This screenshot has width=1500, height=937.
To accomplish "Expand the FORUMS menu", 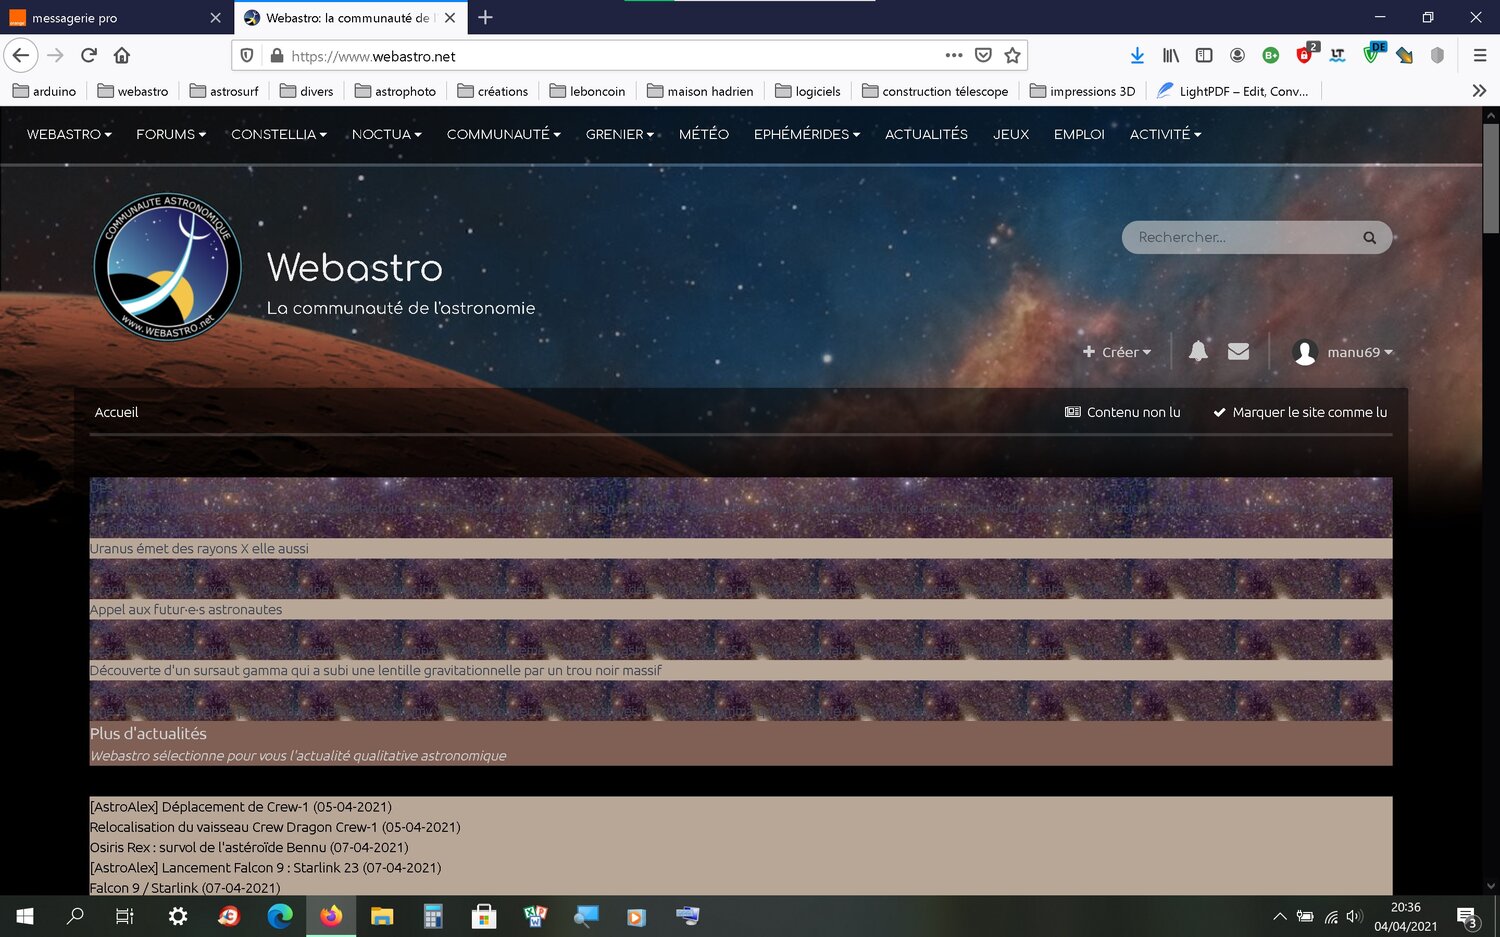I will pyautogui.click(x=171, y=134).
